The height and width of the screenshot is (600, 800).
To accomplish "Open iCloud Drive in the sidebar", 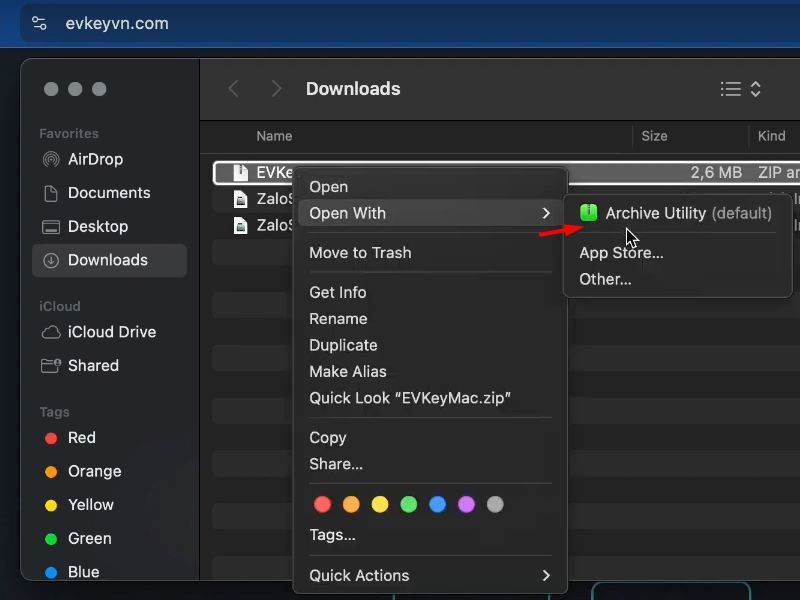I will click(x=109, y=332).
